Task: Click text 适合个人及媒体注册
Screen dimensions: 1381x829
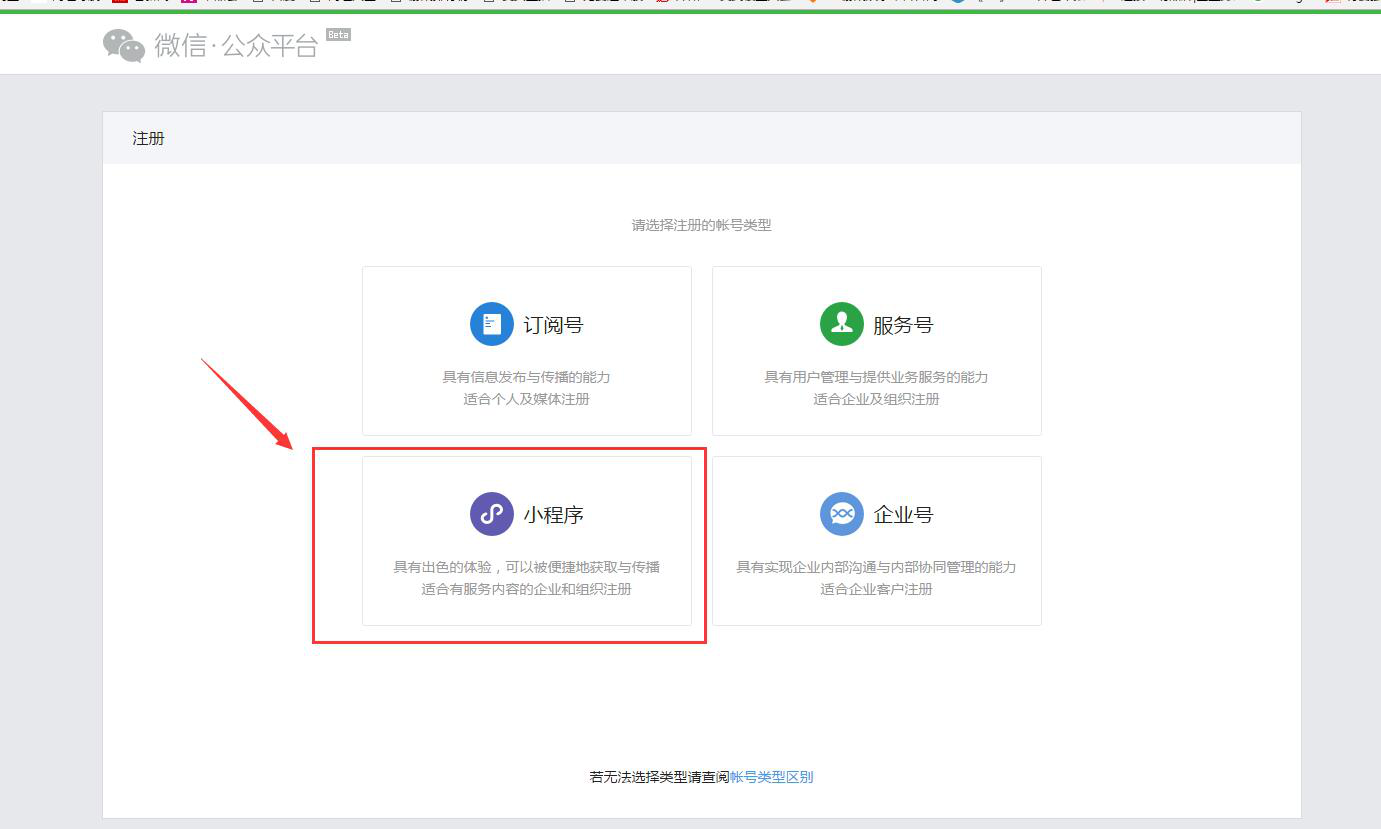Action: point(526,399)
